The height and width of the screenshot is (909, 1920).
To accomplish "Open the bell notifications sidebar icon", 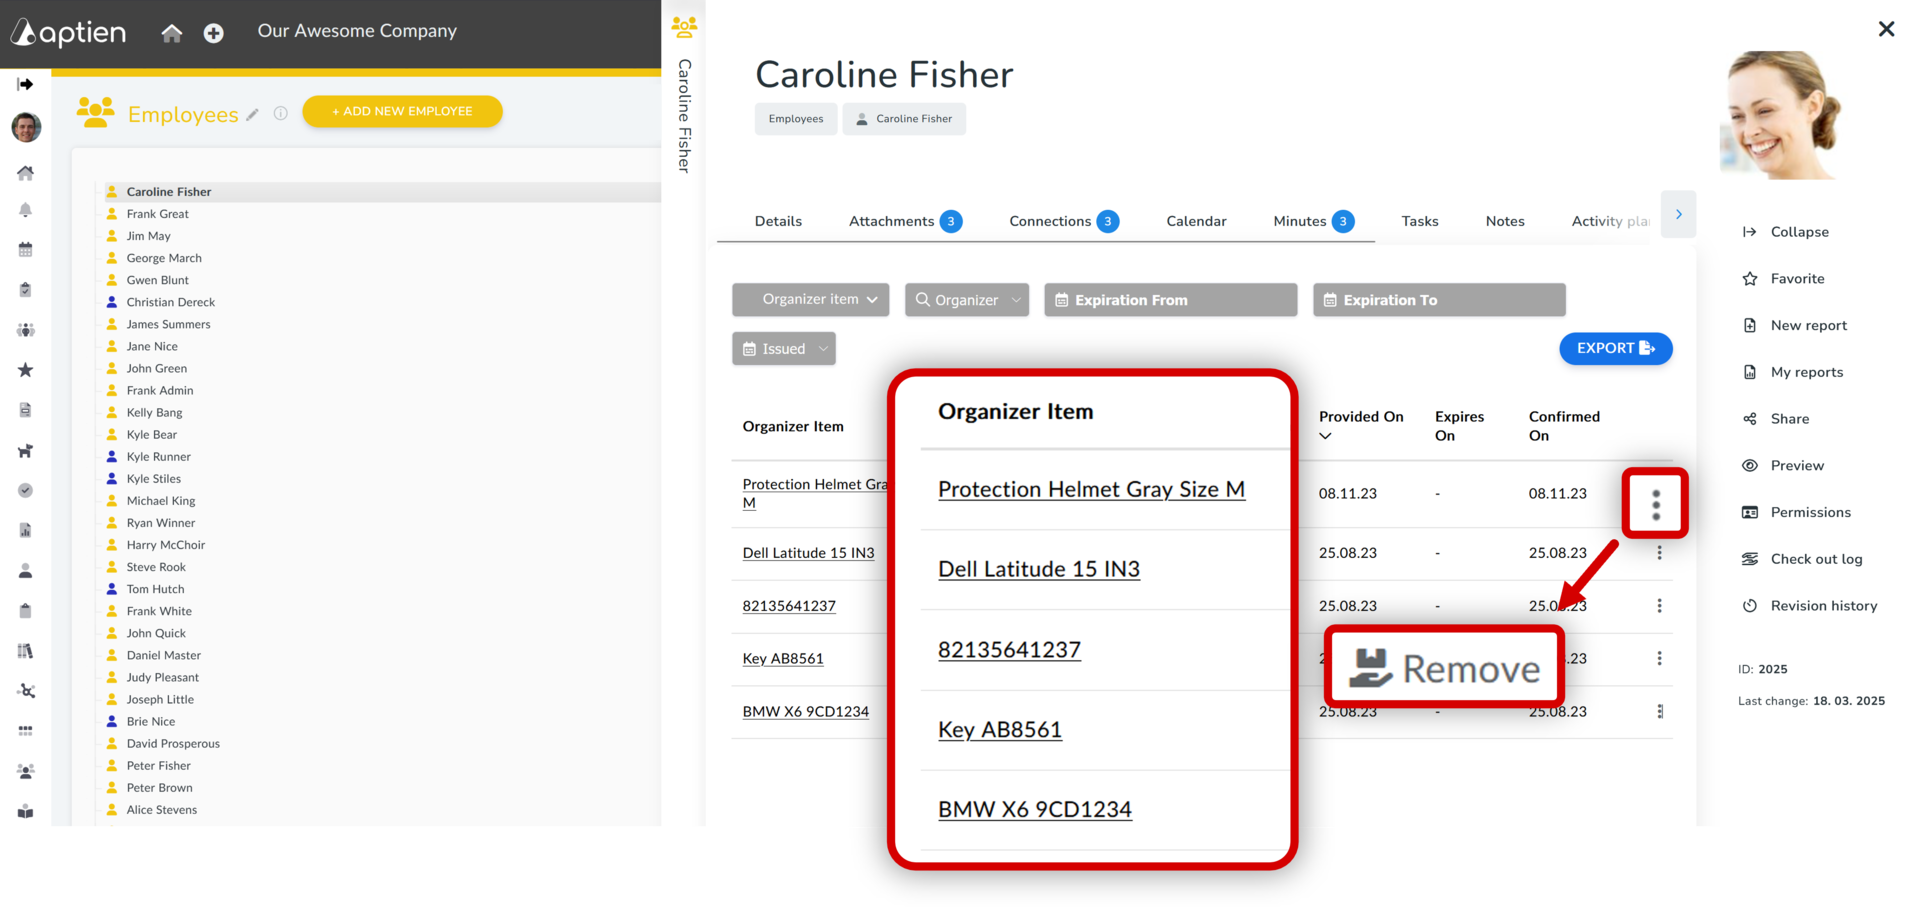I will click(26, 210).
